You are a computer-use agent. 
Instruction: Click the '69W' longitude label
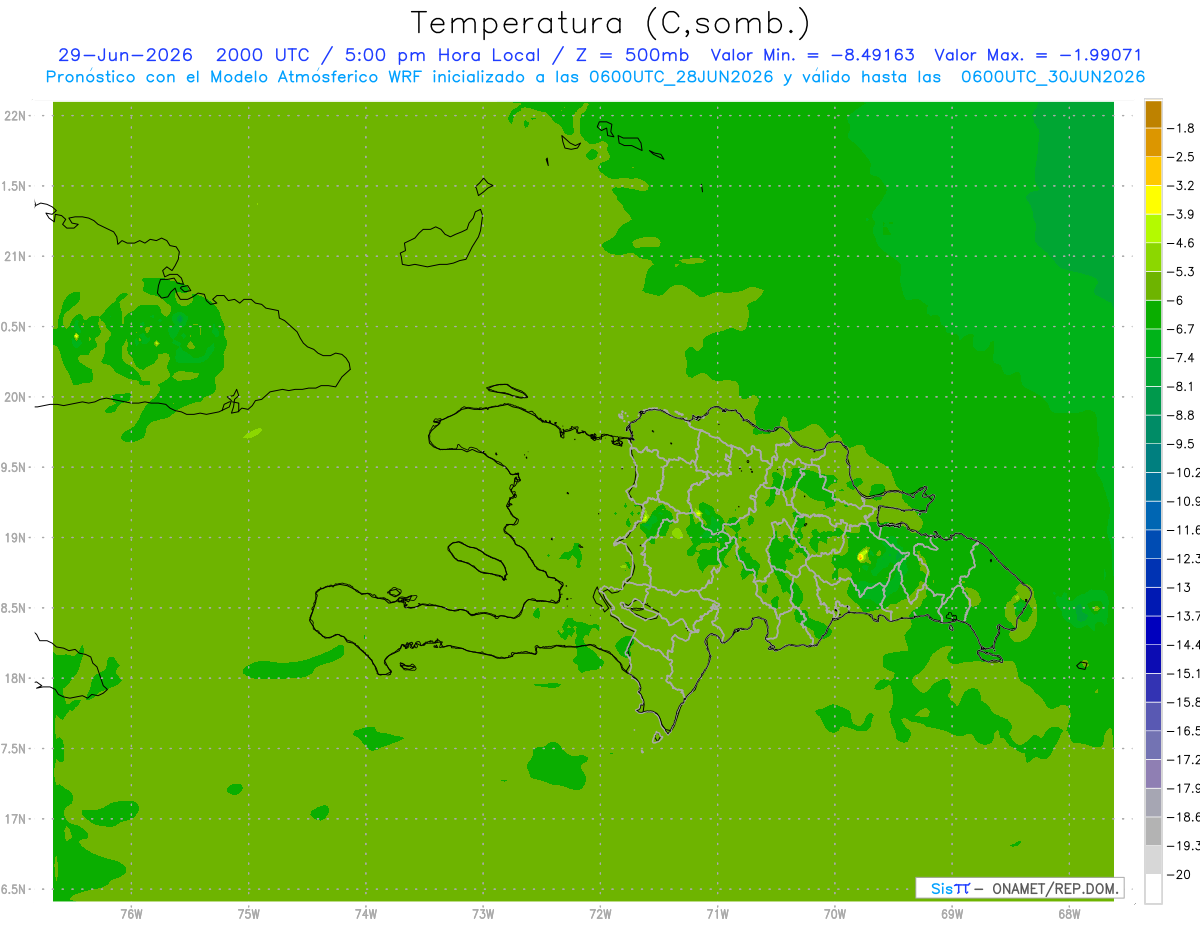point(951,913)
